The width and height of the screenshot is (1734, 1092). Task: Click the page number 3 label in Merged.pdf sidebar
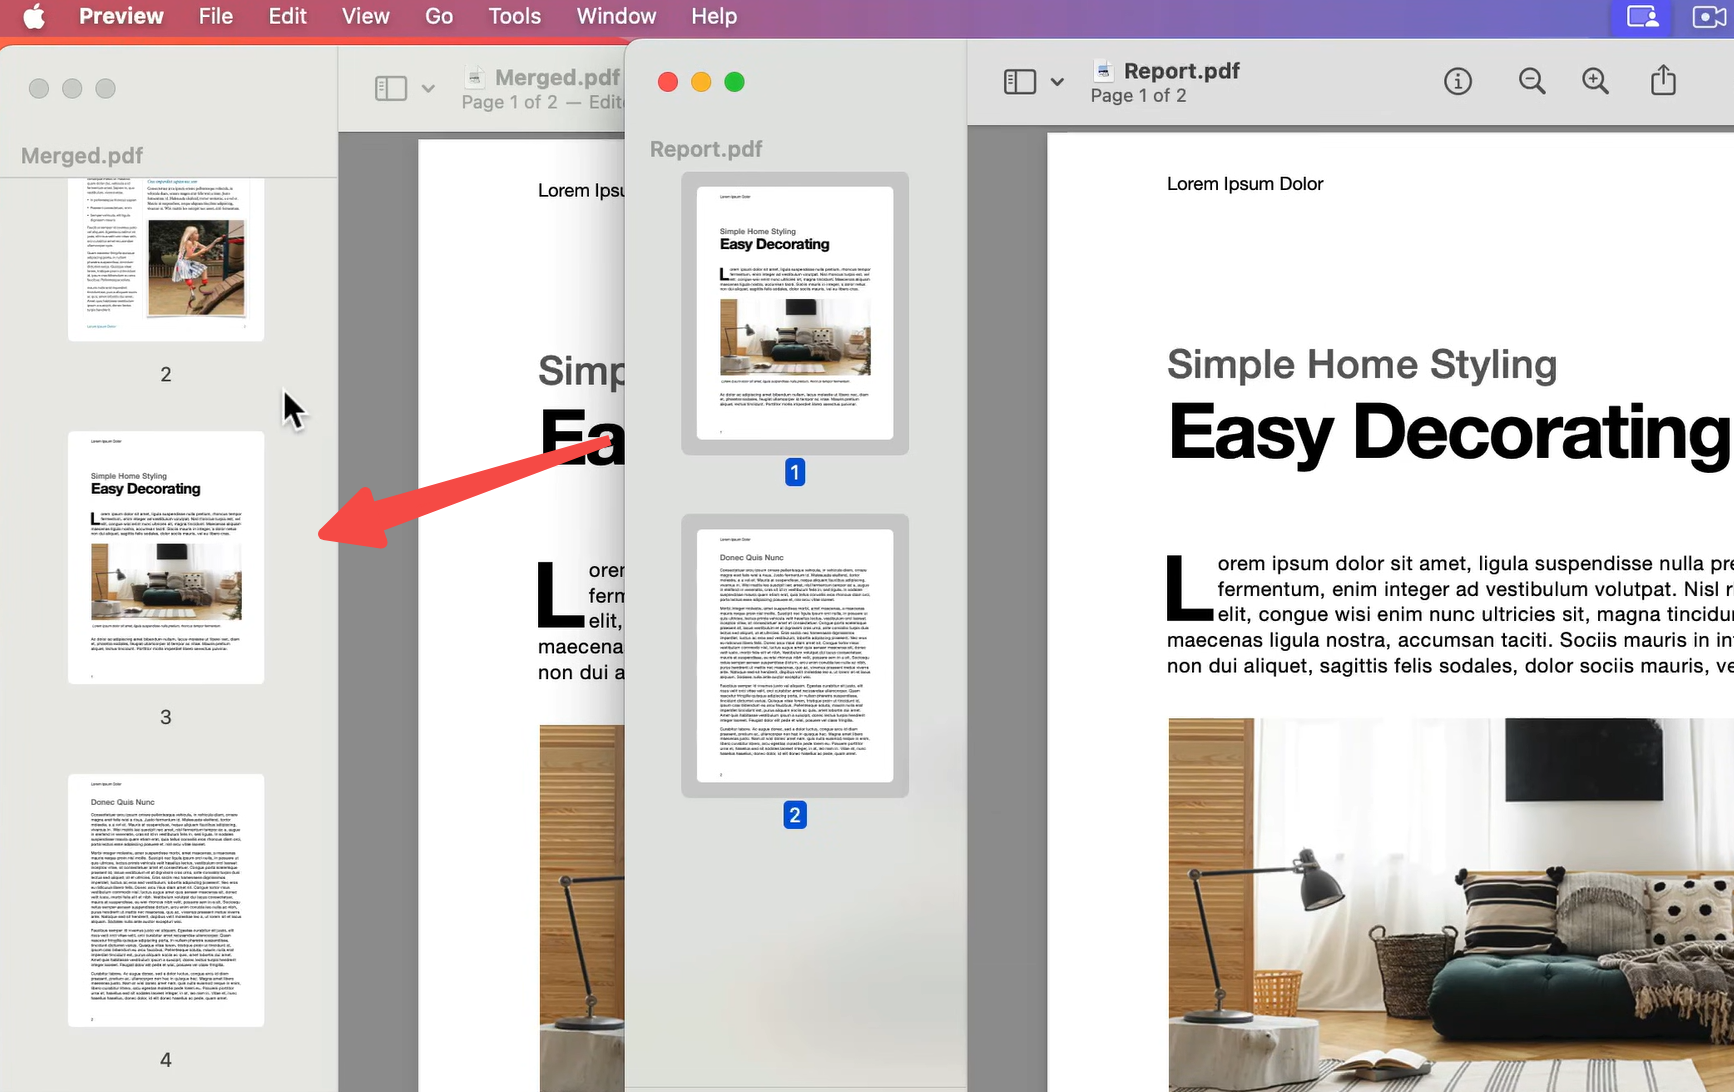(166, 717)
